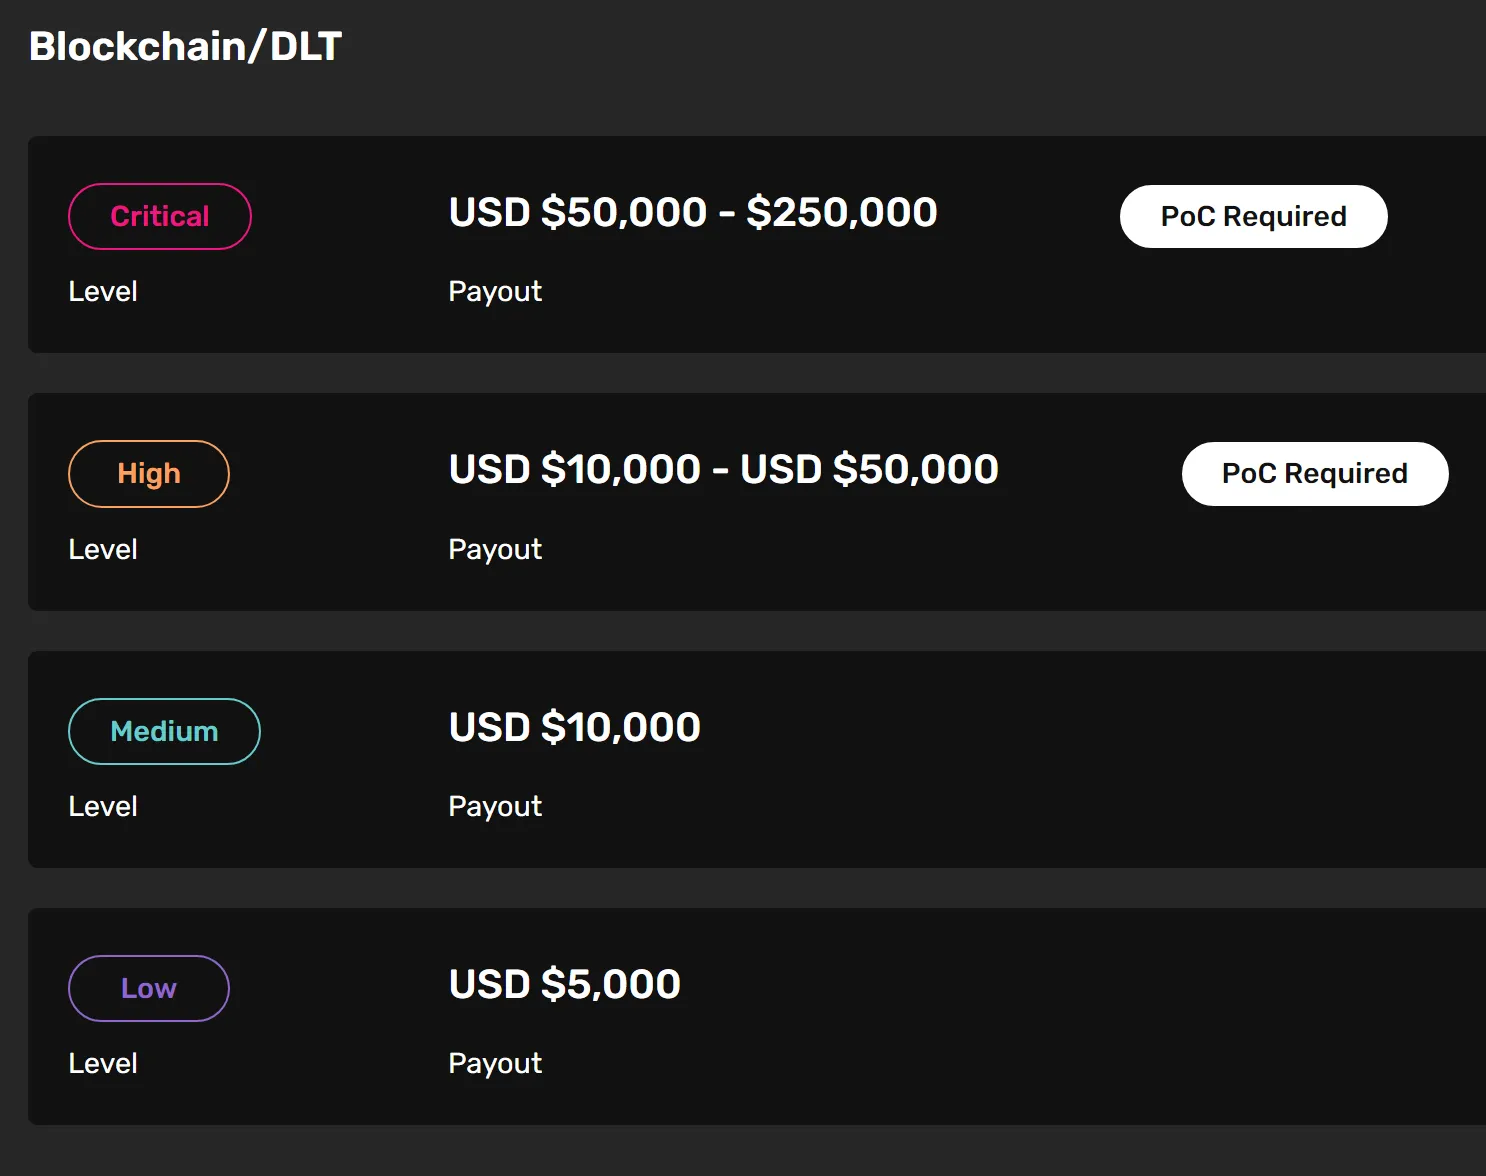Click Payout label beneath USD $5,000
This screenshot has width=1486, height=1176.
495,1063
